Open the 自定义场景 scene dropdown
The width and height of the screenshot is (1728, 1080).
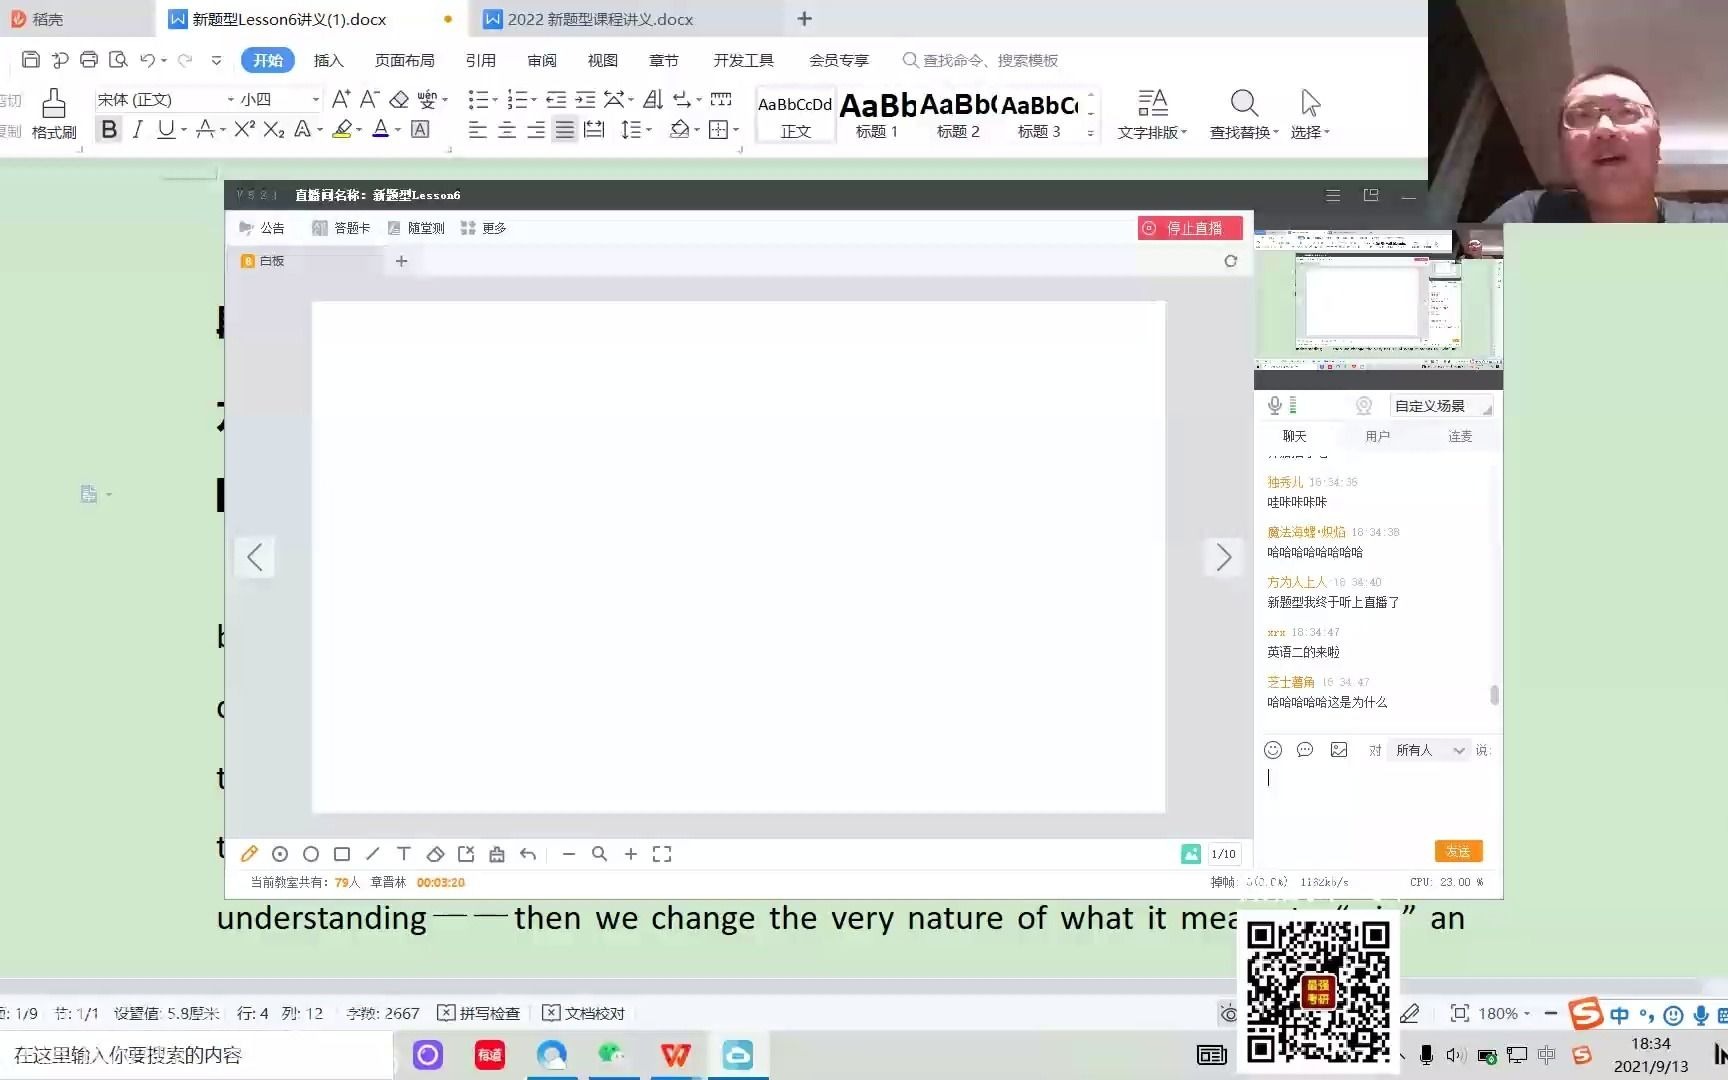point(1440,406)
